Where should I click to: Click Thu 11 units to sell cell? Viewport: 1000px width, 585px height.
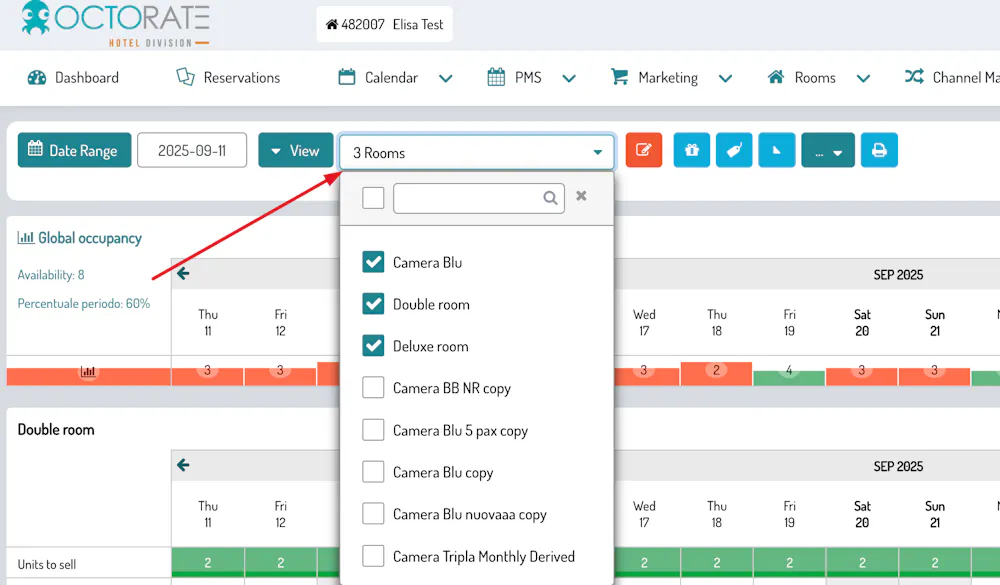[207, 563]
